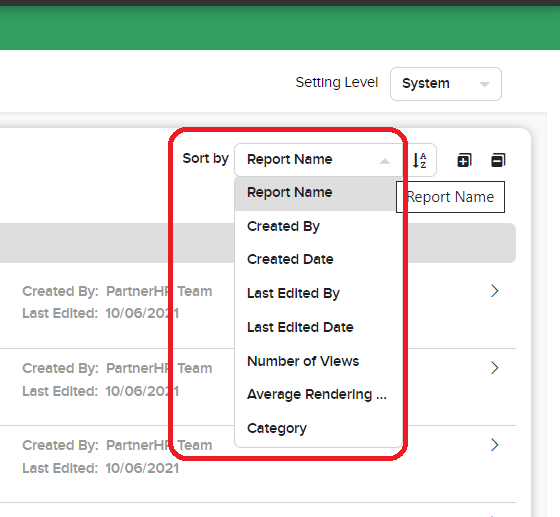Toggle the A-Z sort order icon
Viewport: 560px width, 517px height.
click(x=420, y=160)
